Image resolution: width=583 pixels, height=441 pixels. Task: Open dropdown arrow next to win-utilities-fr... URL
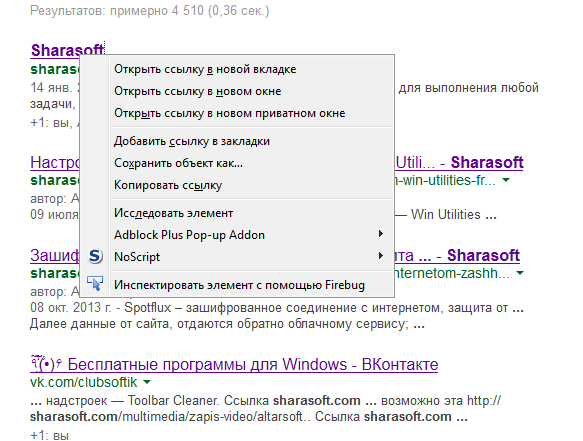pyautogui.click(x=506, y=180)
